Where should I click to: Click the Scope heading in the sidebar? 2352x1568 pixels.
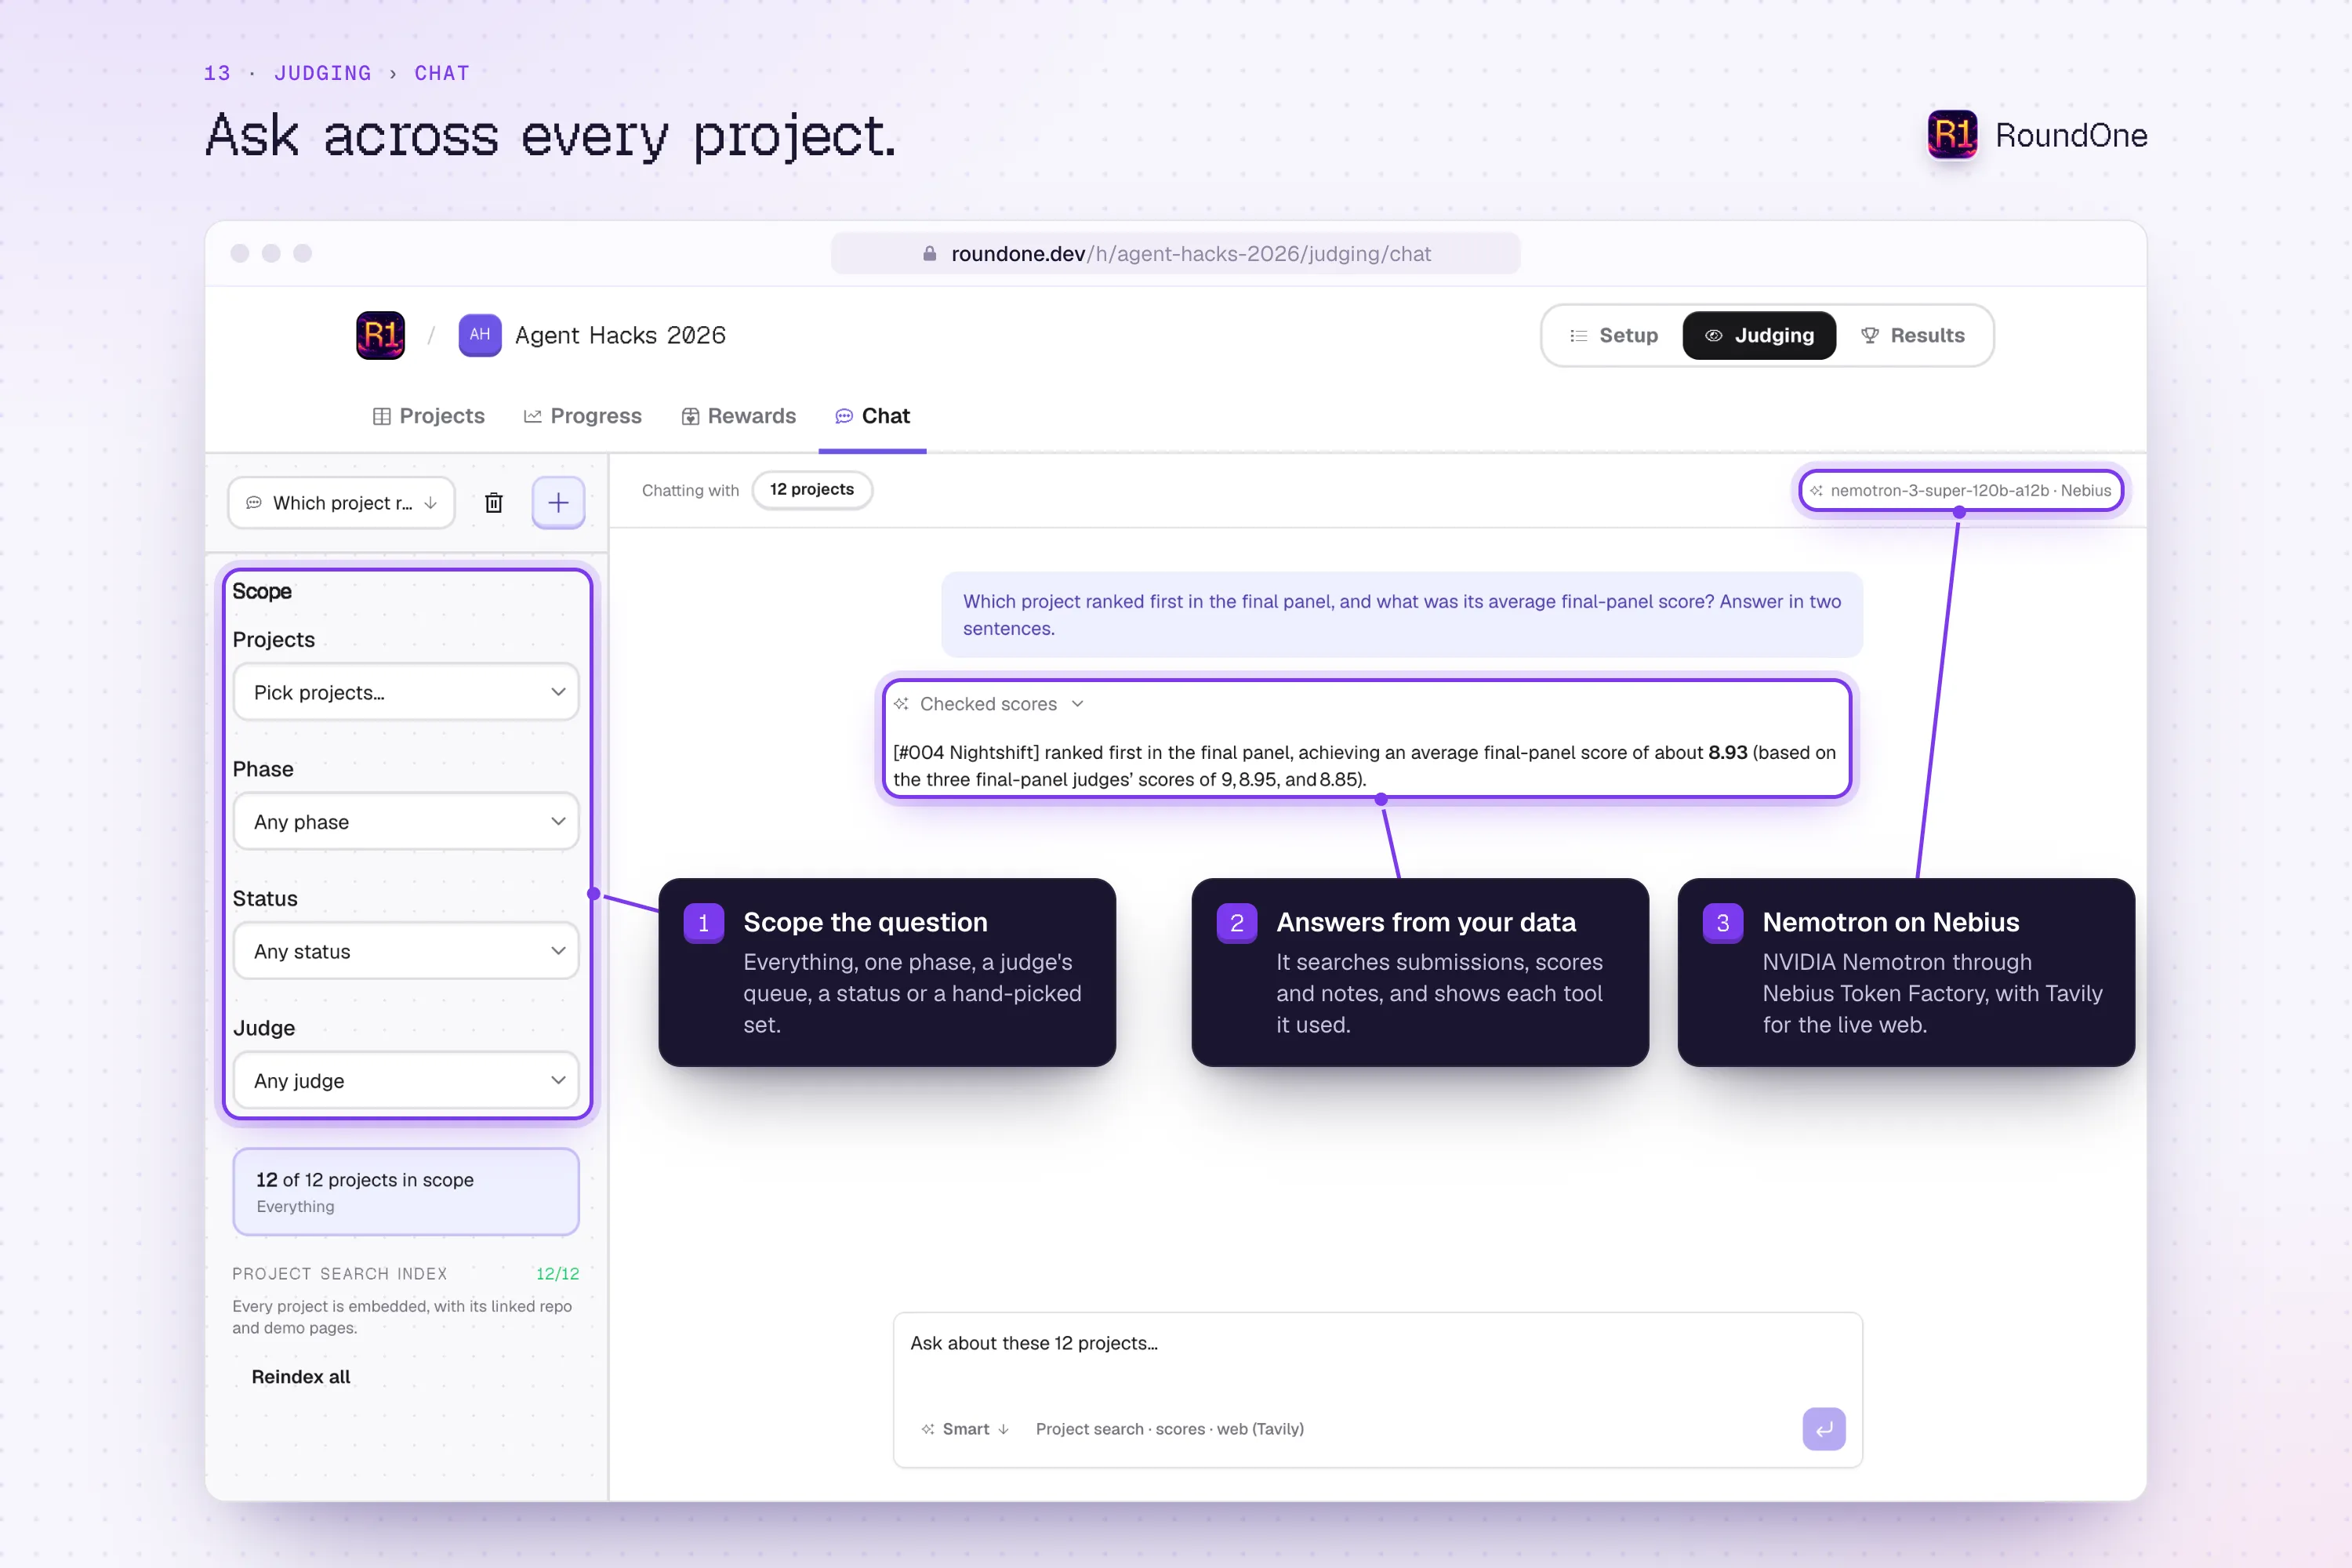pos(262,592)
